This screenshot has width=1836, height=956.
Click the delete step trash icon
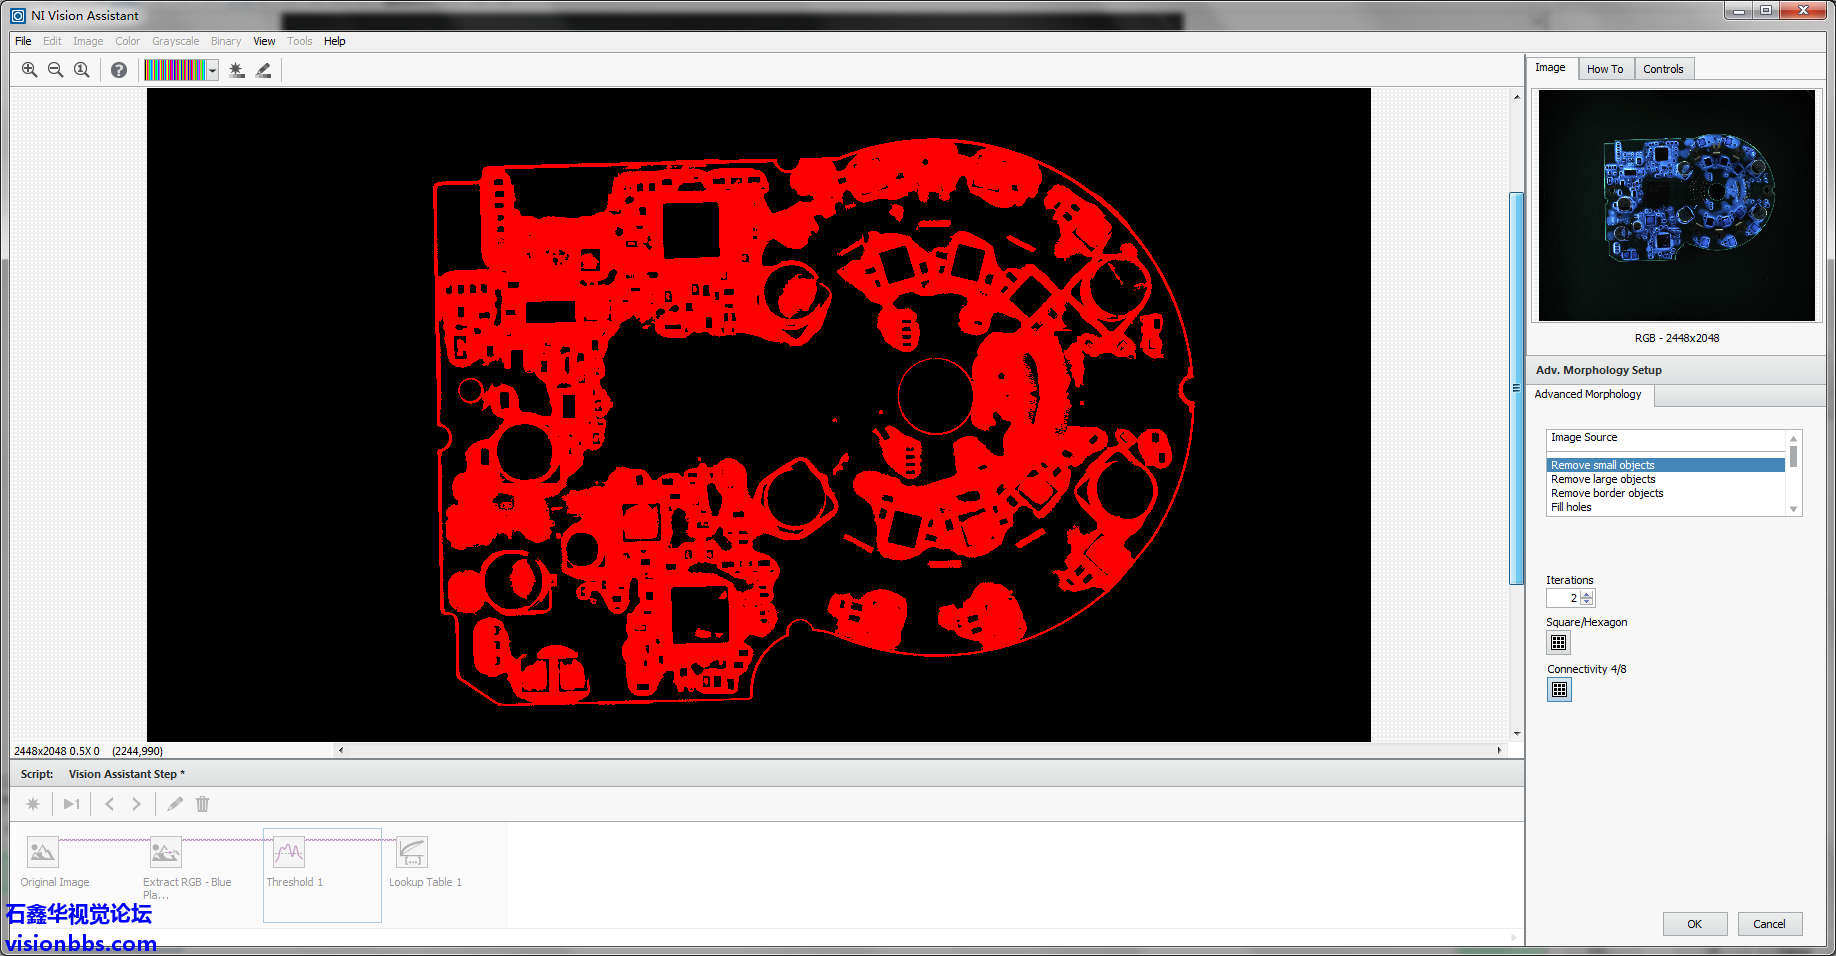203,804
